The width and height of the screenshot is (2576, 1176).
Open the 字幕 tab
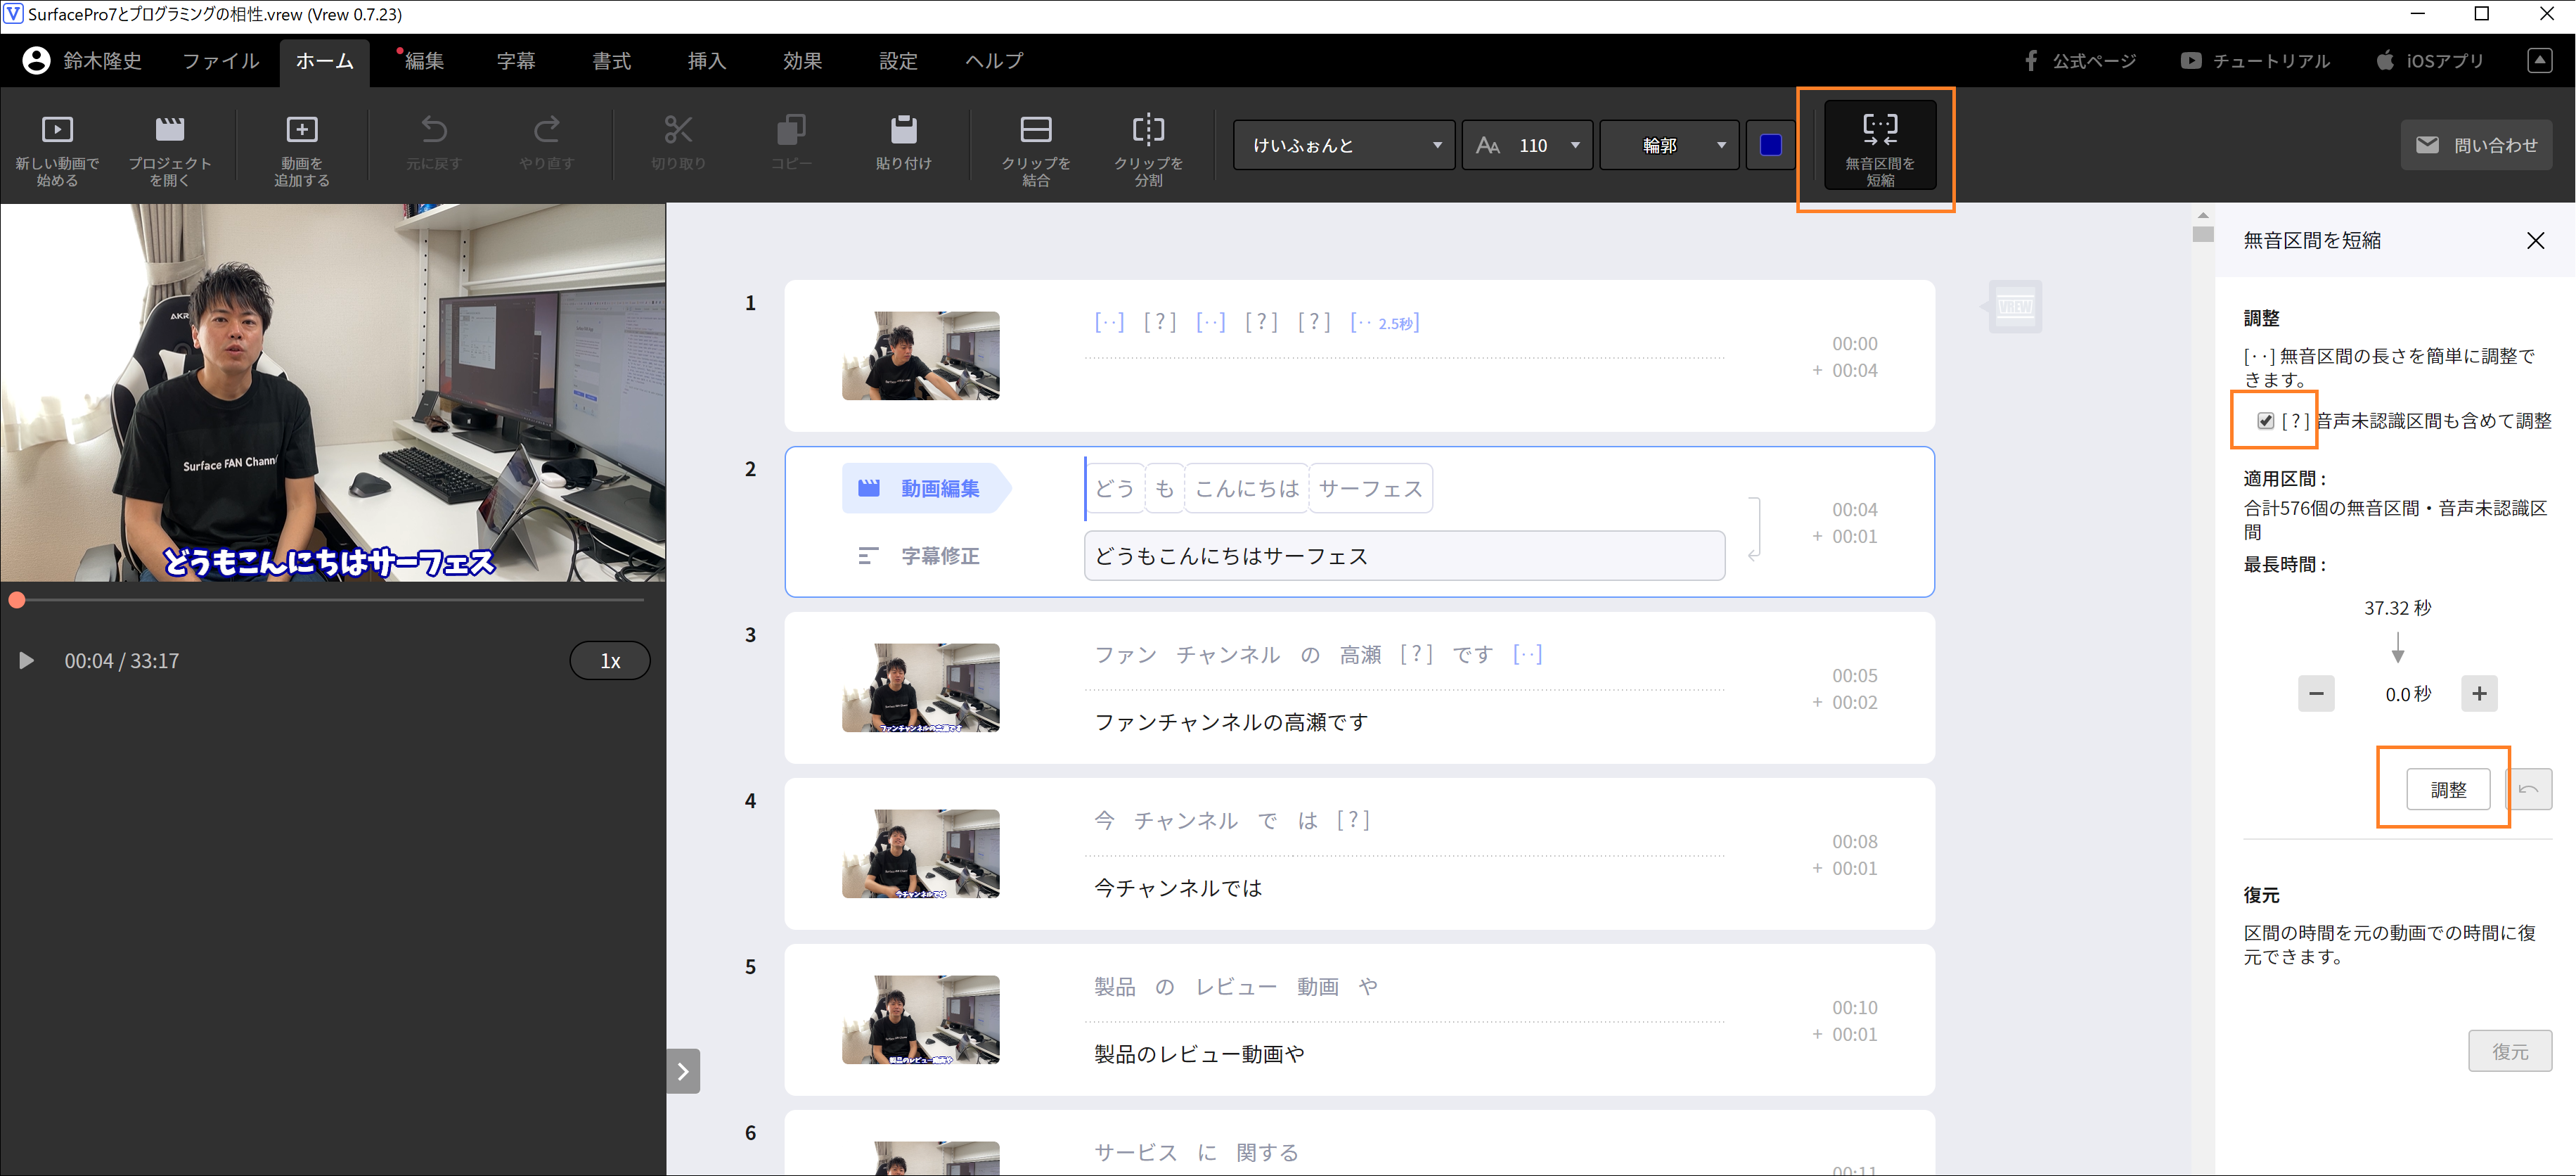tap(516, 61)
